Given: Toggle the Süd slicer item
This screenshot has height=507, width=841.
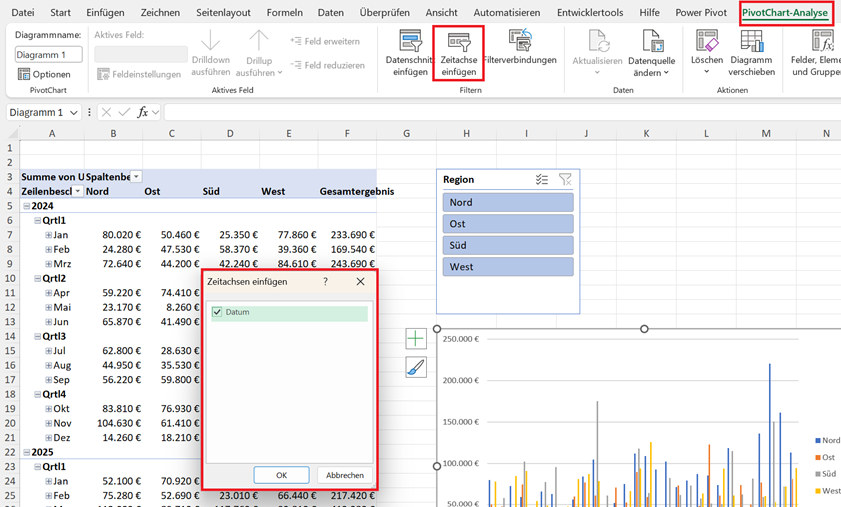Looking at the screenshot, I should pyautogui.click(x=508, y=245).
